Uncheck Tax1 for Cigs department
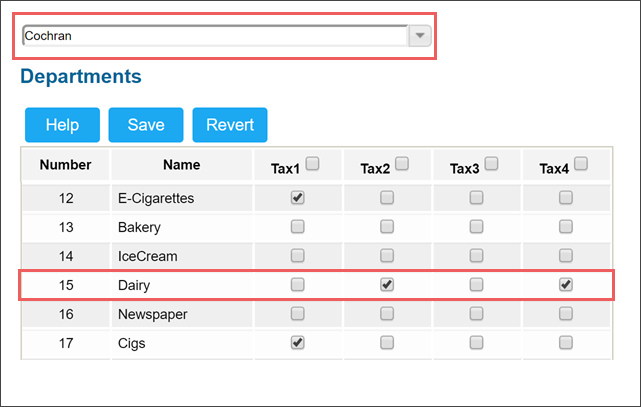Screen dimensions: 641x407 pyautogui.click(x=298, y=342)
